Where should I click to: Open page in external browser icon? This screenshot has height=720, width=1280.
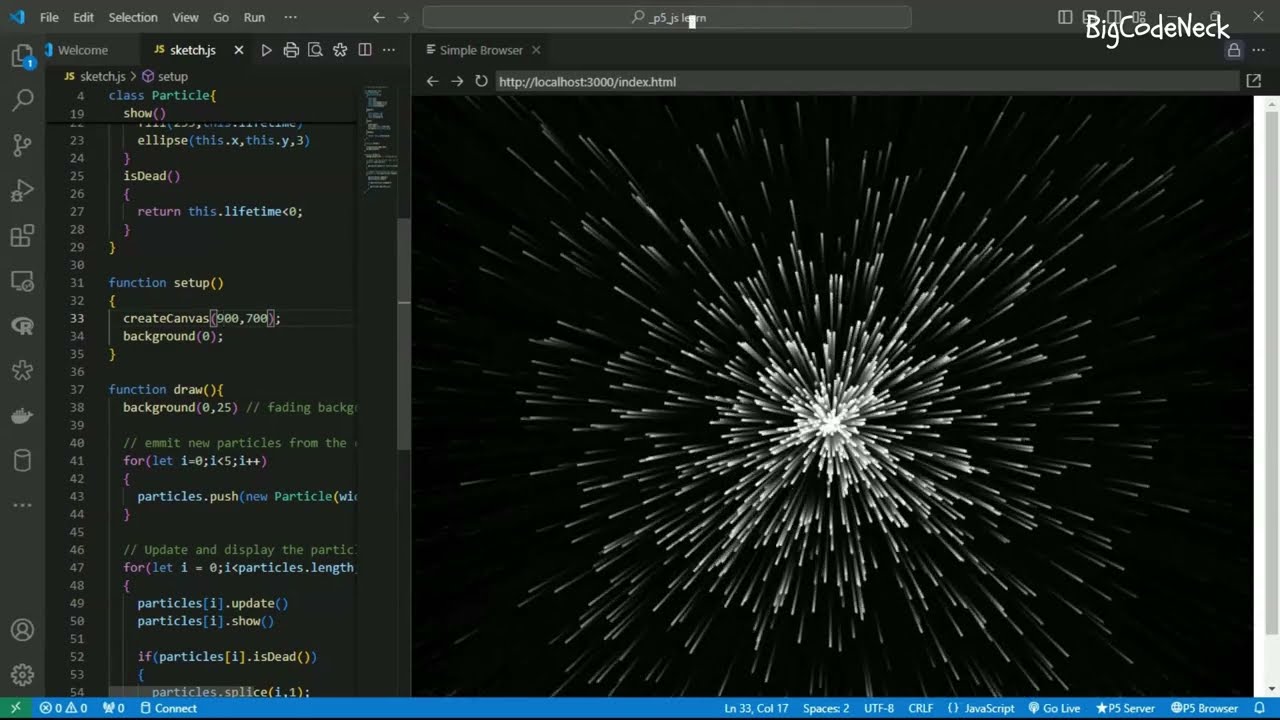(1254, 81)
